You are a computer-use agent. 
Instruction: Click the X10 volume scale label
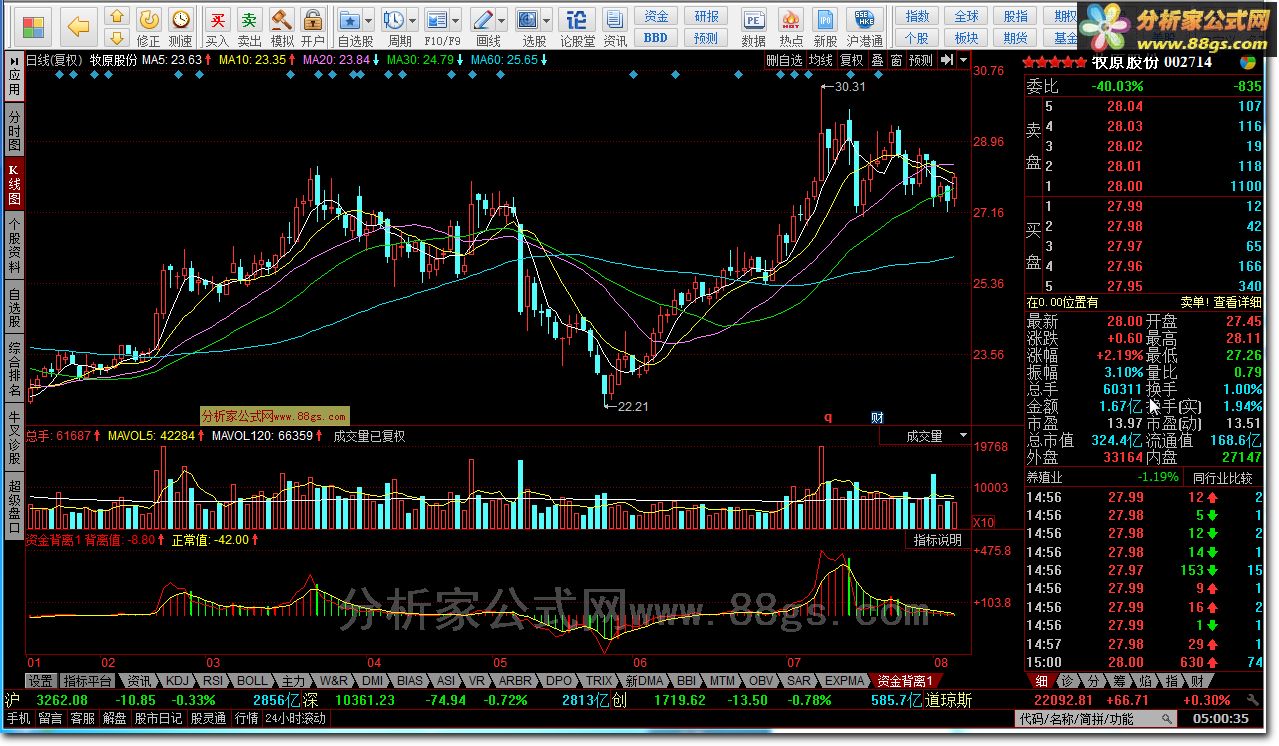[984, 522]
